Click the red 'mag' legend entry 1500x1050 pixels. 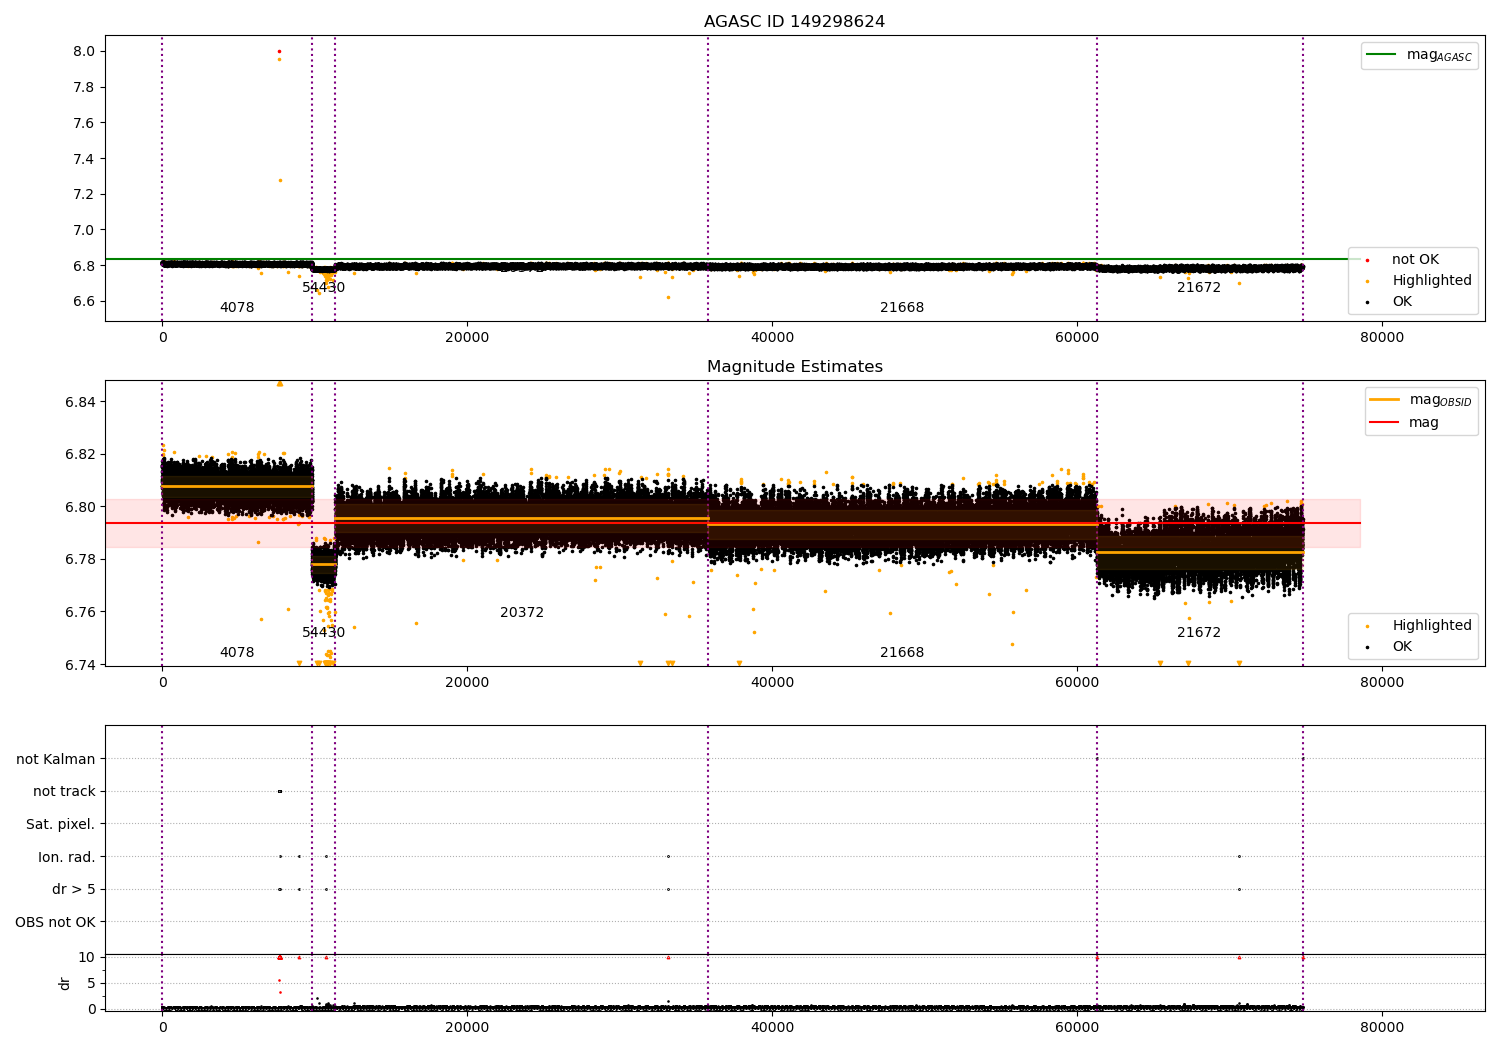click(1405, 422)
